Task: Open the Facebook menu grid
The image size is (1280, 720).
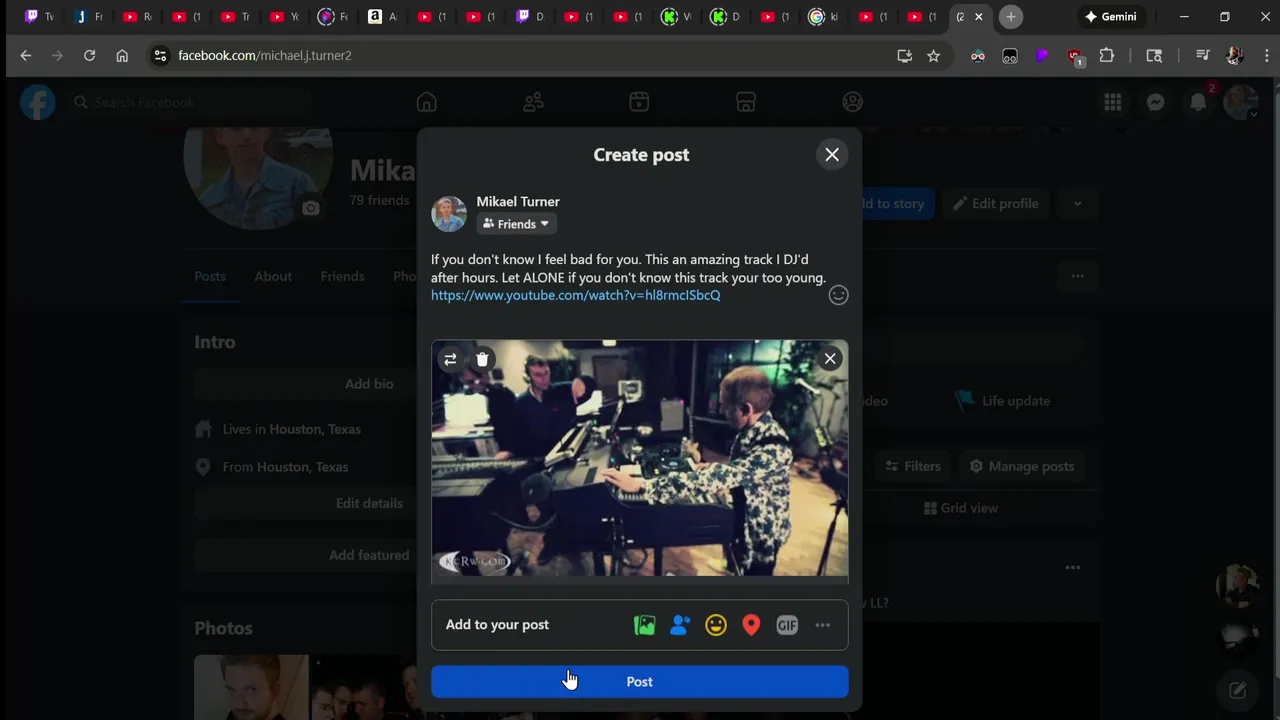Action: coord(1113,102)
